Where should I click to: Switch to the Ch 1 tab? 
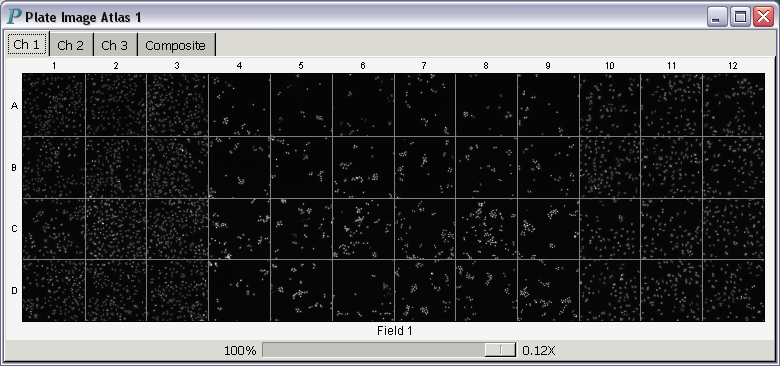[27, 45]
